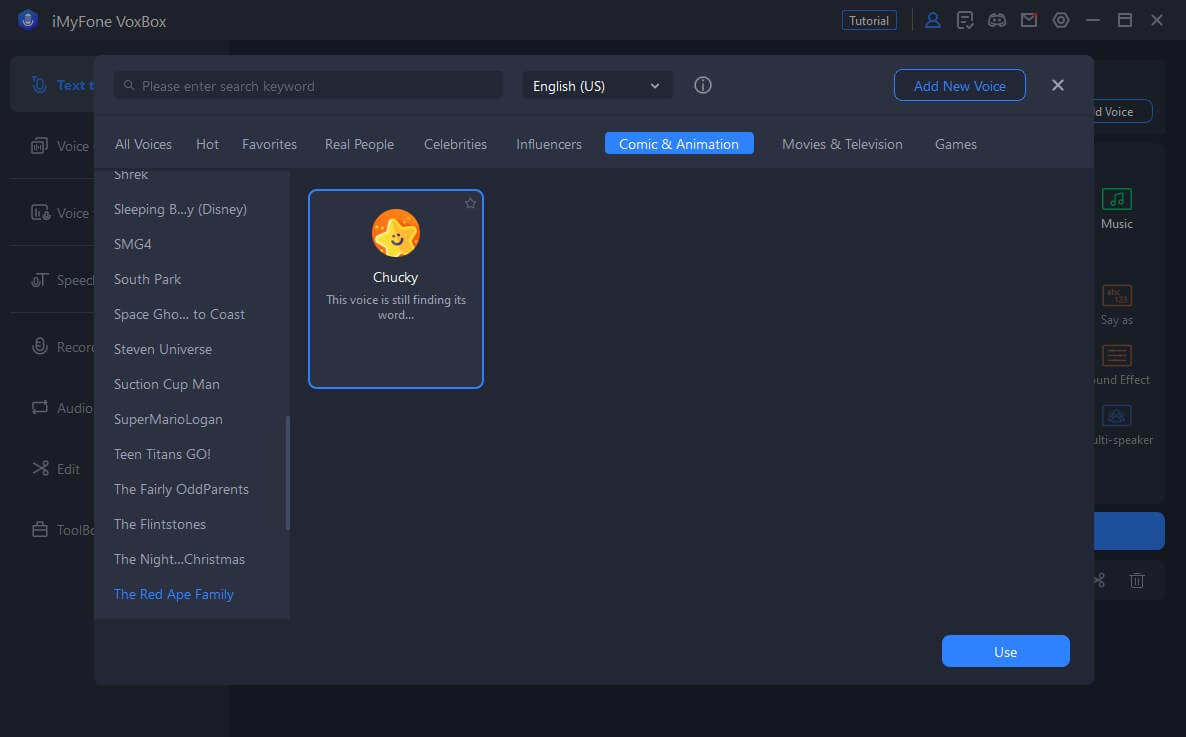Select Sleeping B...y (Disney) category

tap(180, 209)
